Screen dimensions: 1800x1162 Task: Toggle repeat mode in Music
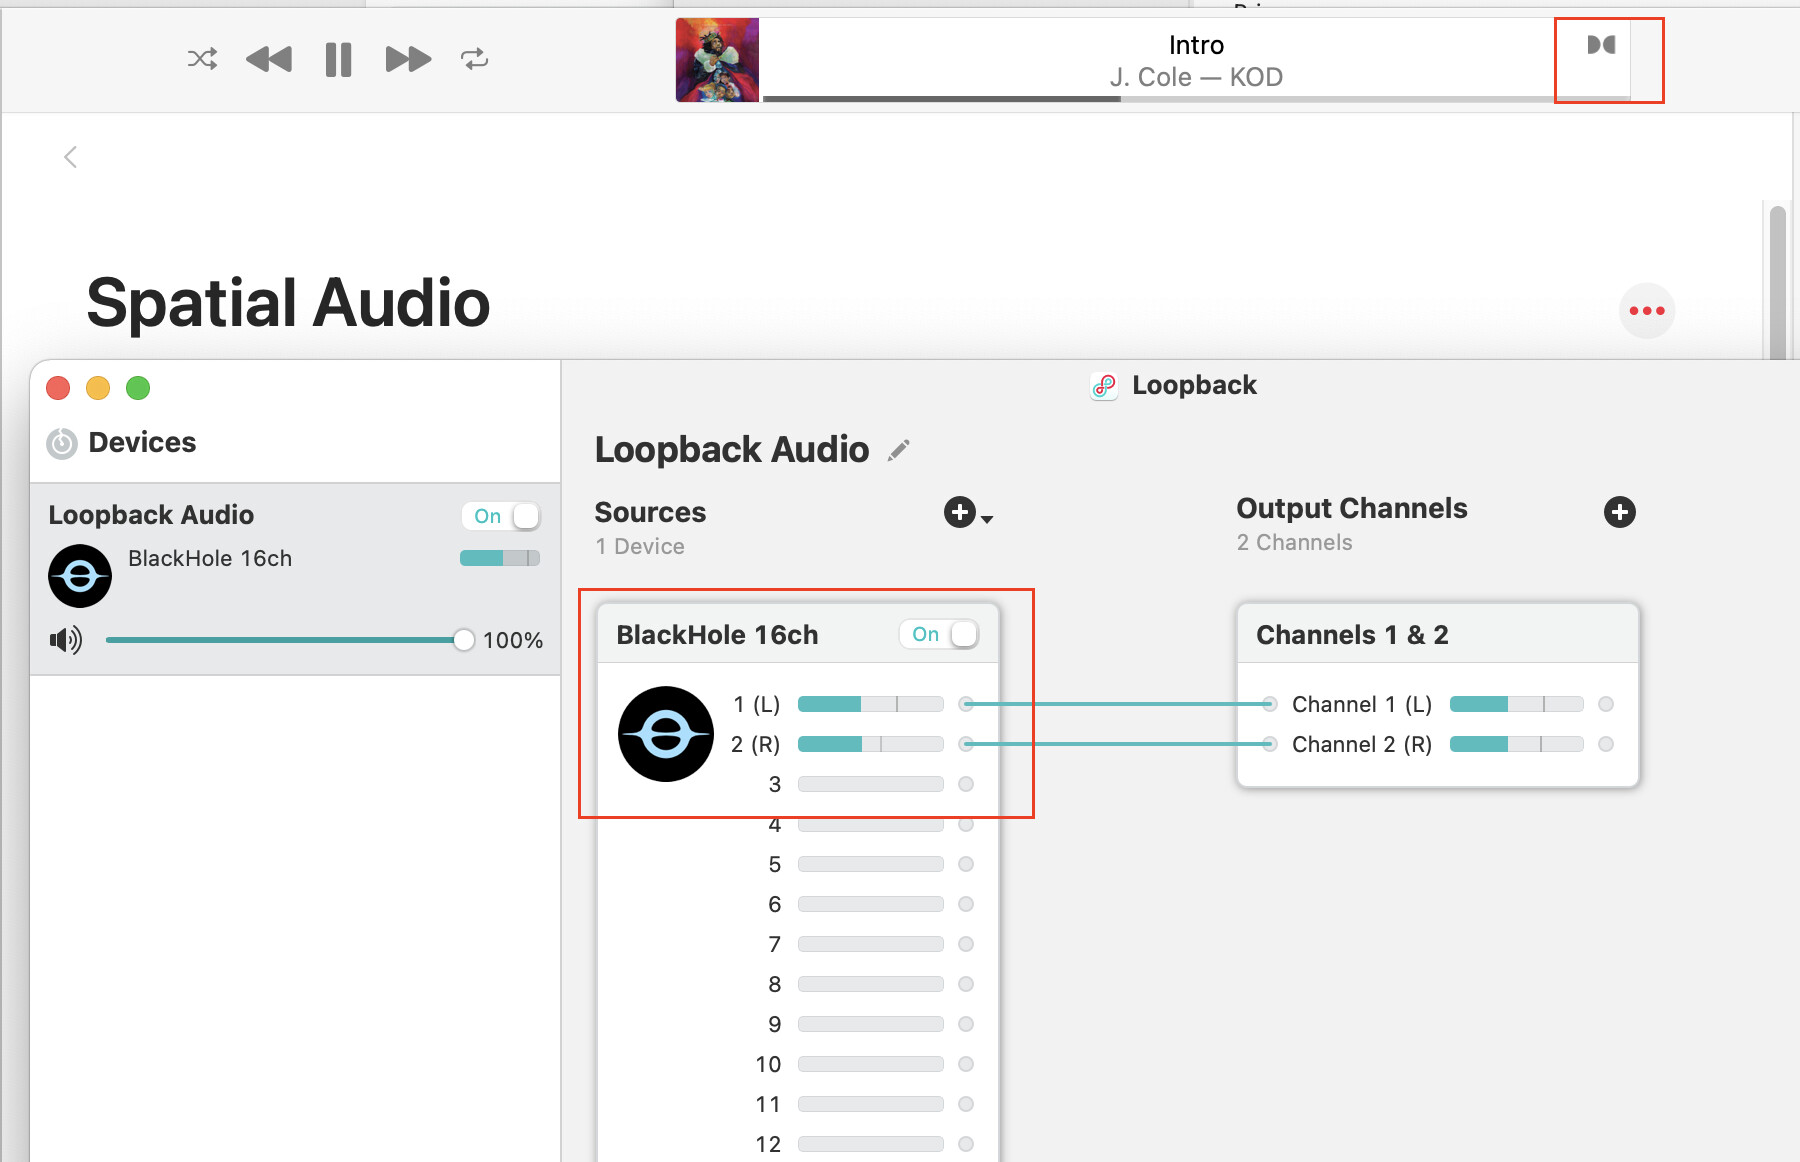(475, 59)
